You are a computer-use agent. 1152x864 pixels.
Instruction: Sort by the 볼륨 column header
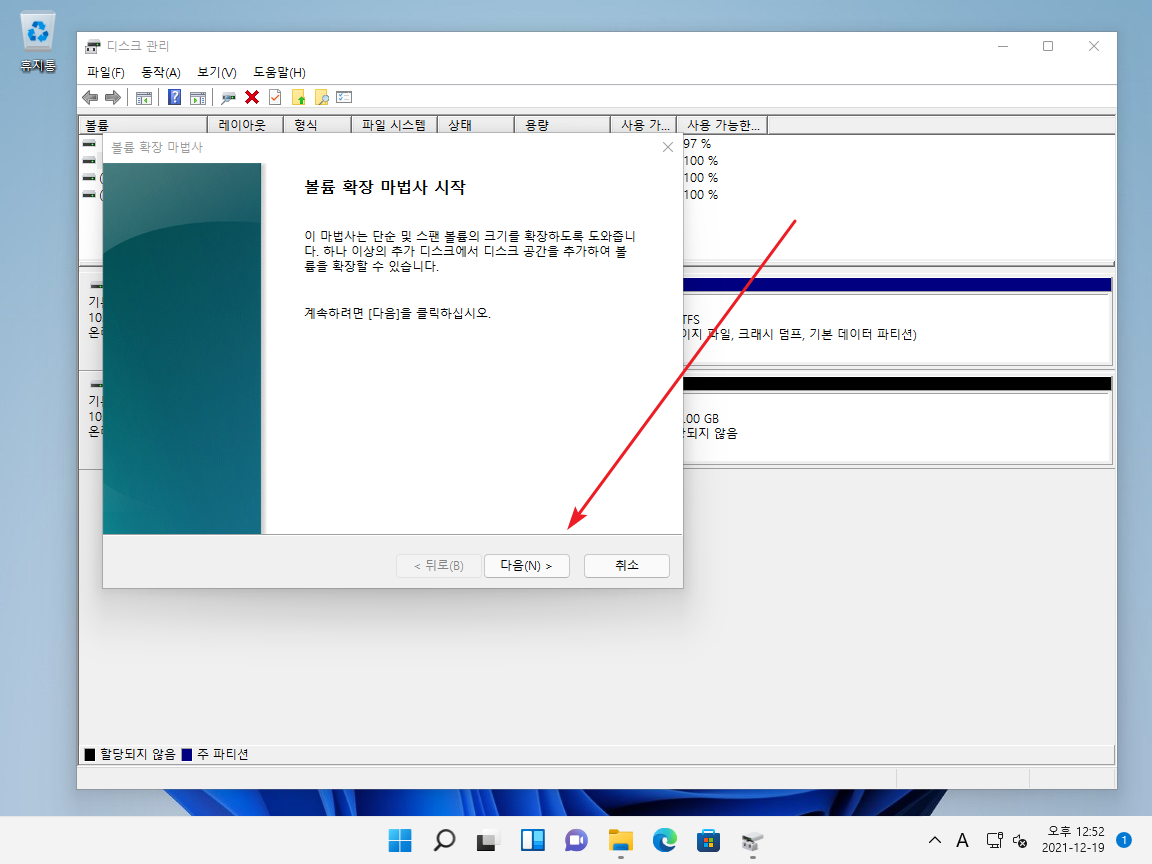143,125
